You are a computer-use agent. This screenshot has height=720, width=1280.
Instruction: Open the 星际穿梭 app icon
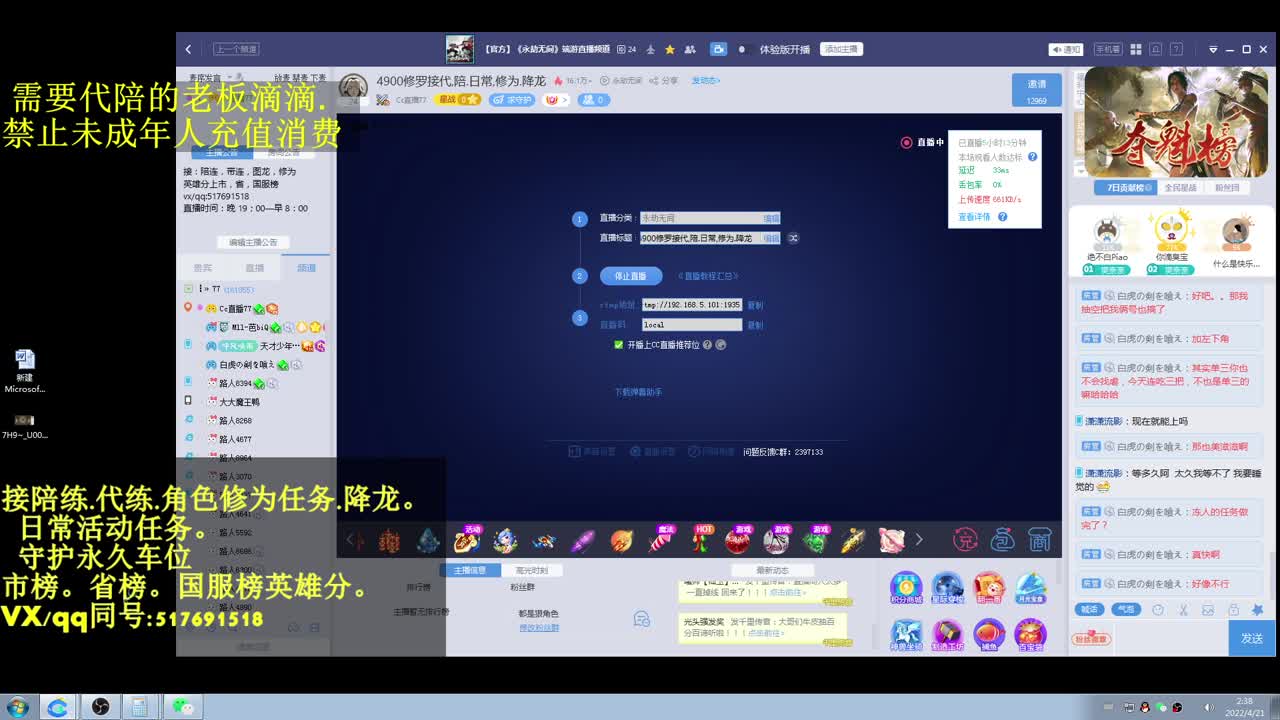point(947,588)
